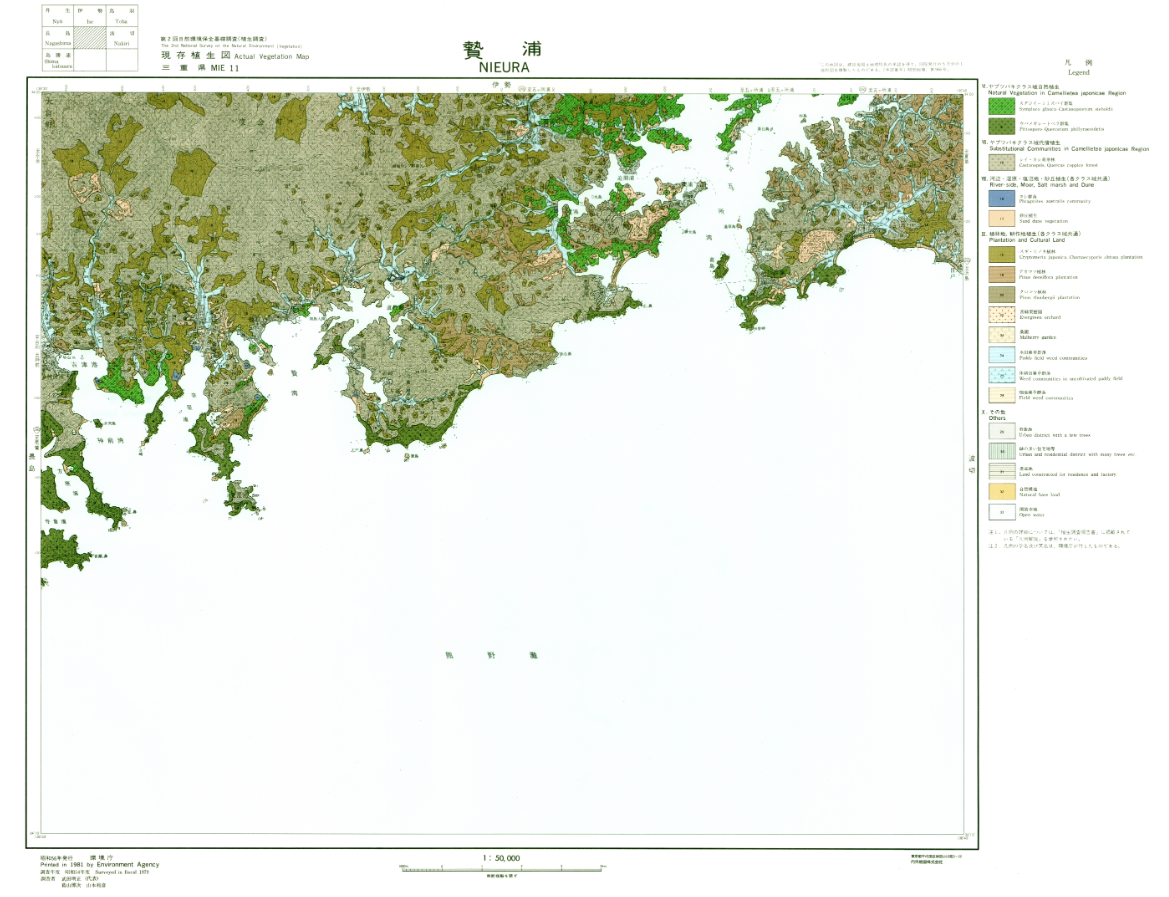Click the Pinus thunbergii plantation swatch
This screenshot has height=897, width=1169.
(x=1001, y=295)
